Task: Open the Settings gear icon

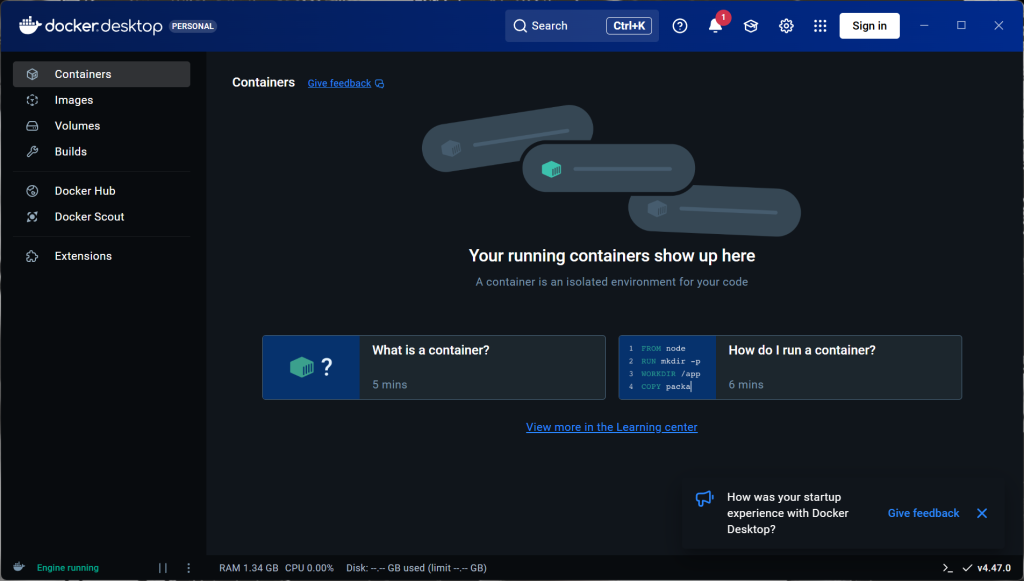Action: point(786,26)
